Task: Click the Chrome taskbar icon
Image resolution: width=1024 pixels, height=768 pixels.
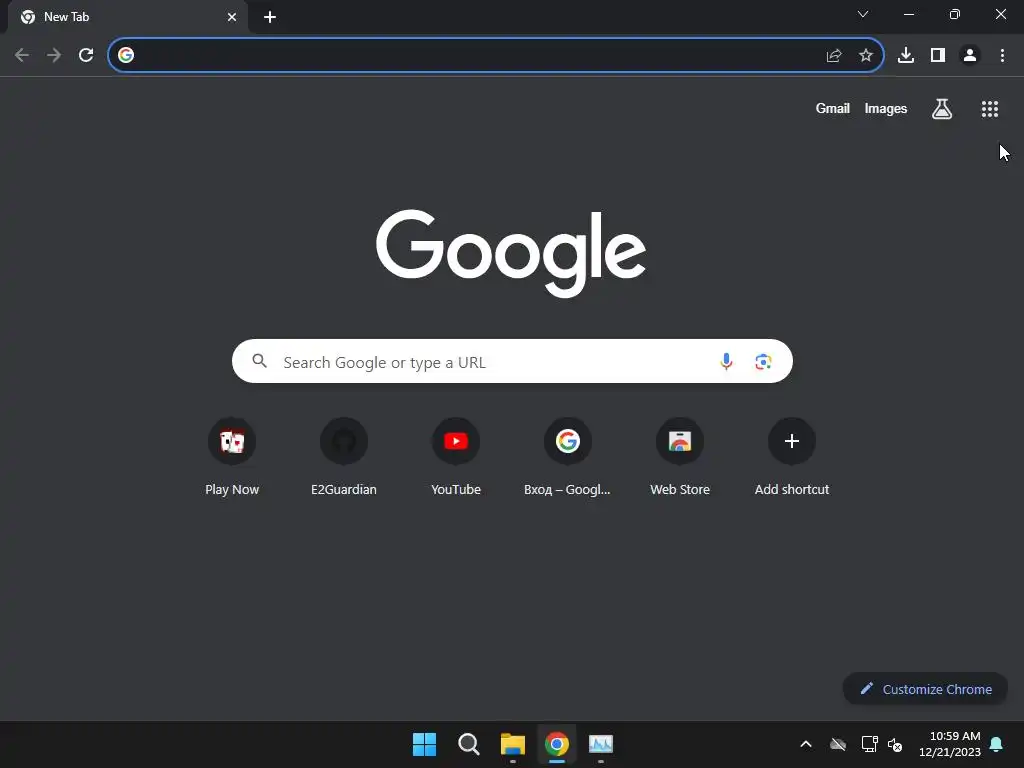Action: 557,744
